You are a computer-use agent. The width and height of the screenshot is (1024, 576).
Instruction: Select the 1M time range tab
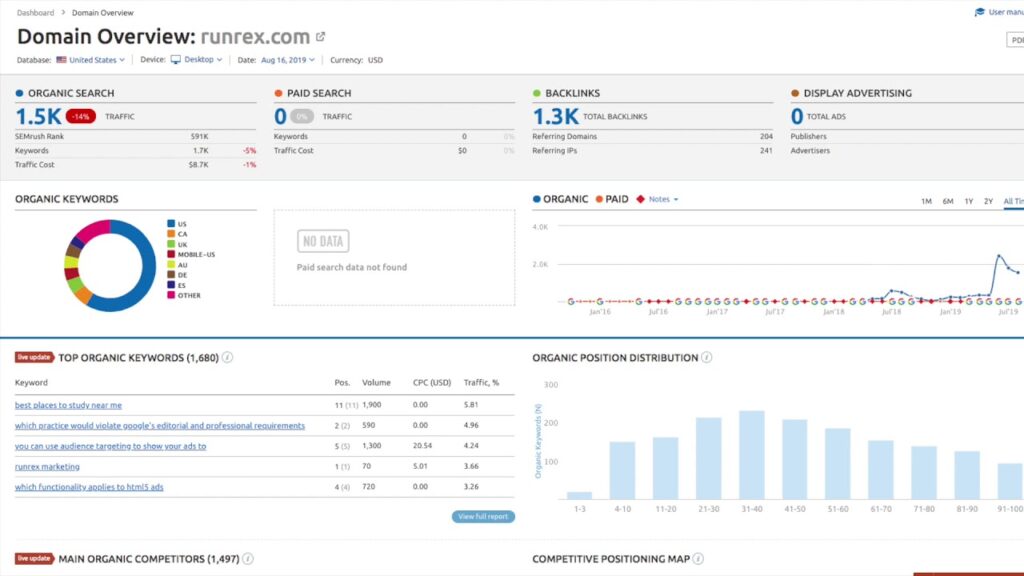(x=926, y=201)
